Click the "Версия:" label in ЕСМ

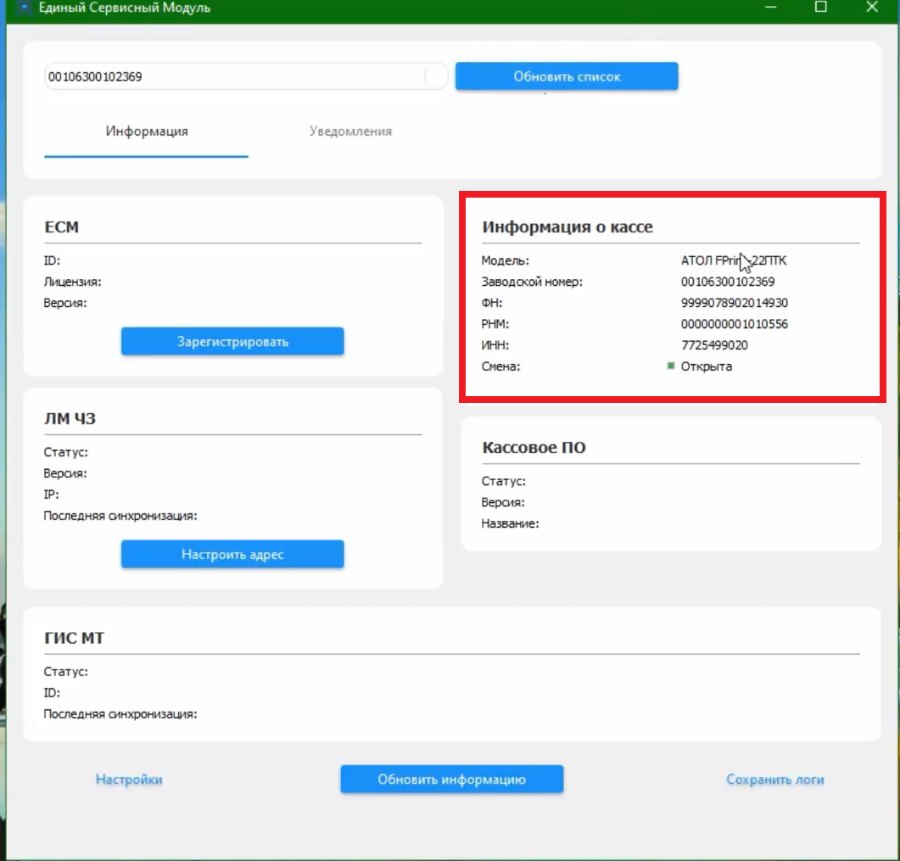point(65,303)
